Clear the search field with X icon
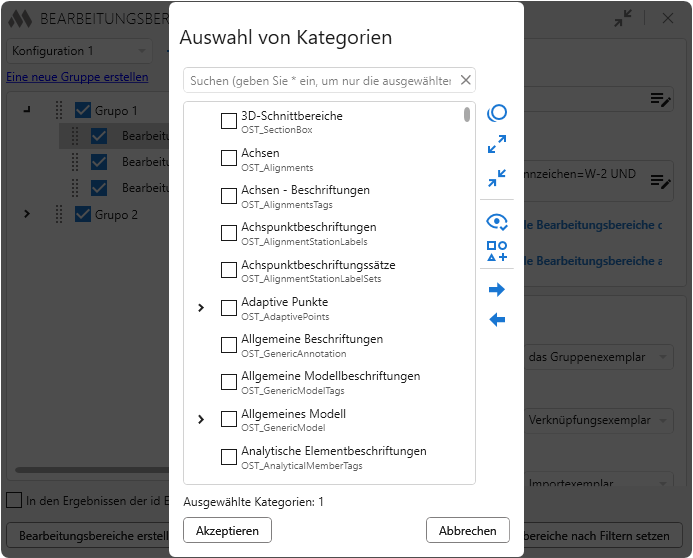This screenshot has width=693, height=558. (x=465, y=80)
